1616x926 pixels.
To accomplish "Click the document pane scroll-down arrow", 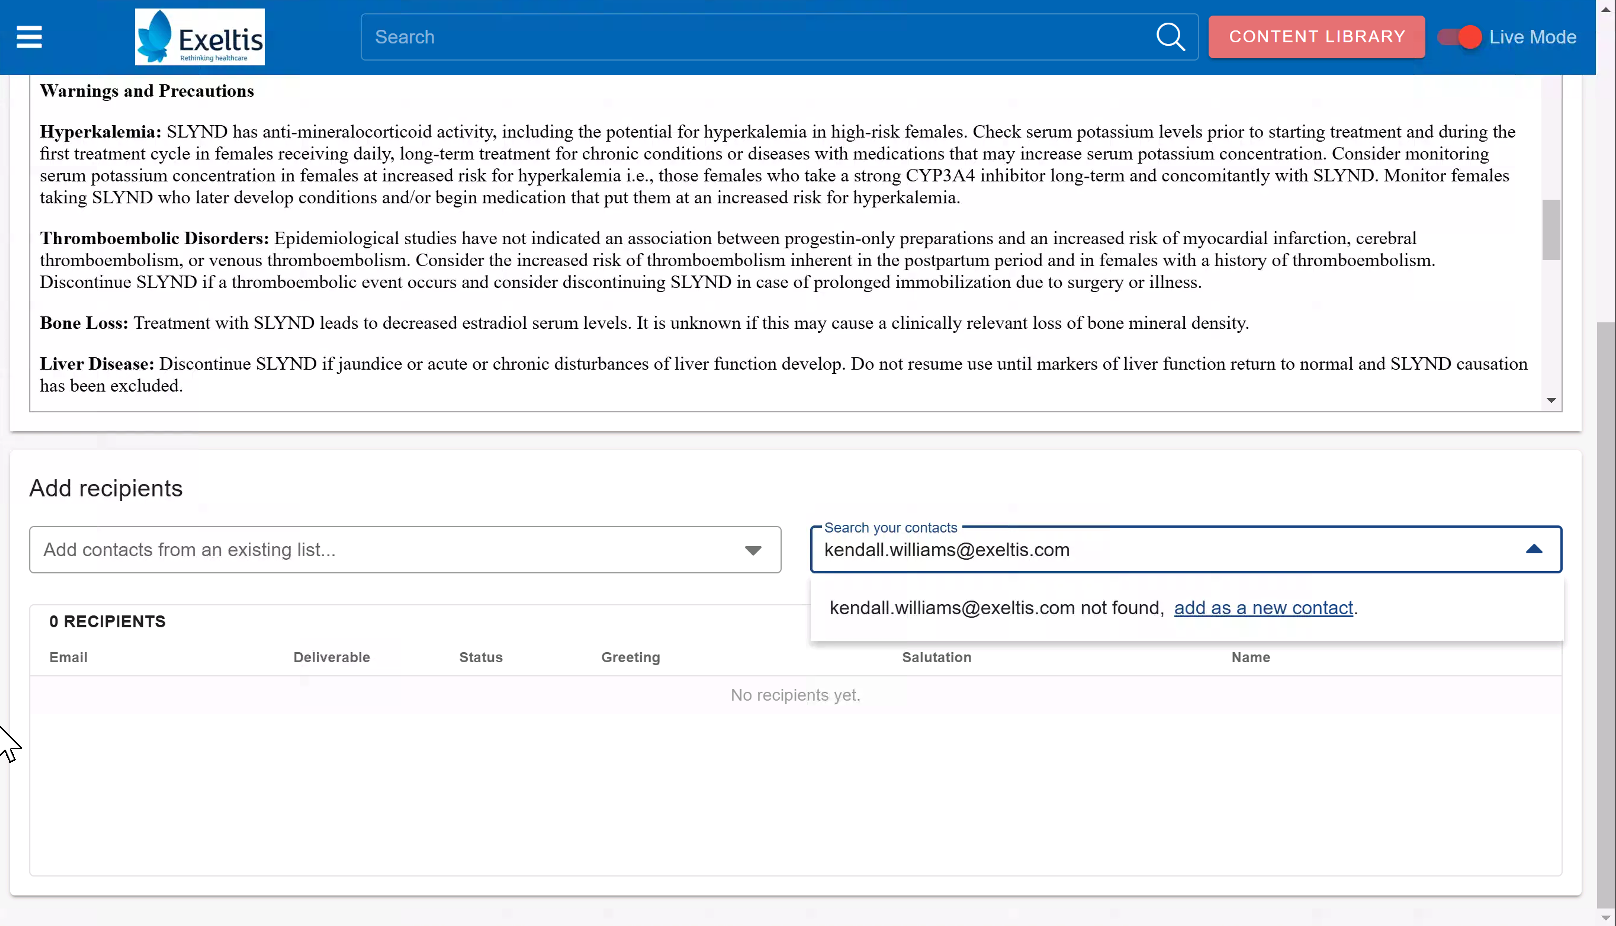I will click(x=1551, y=400).
